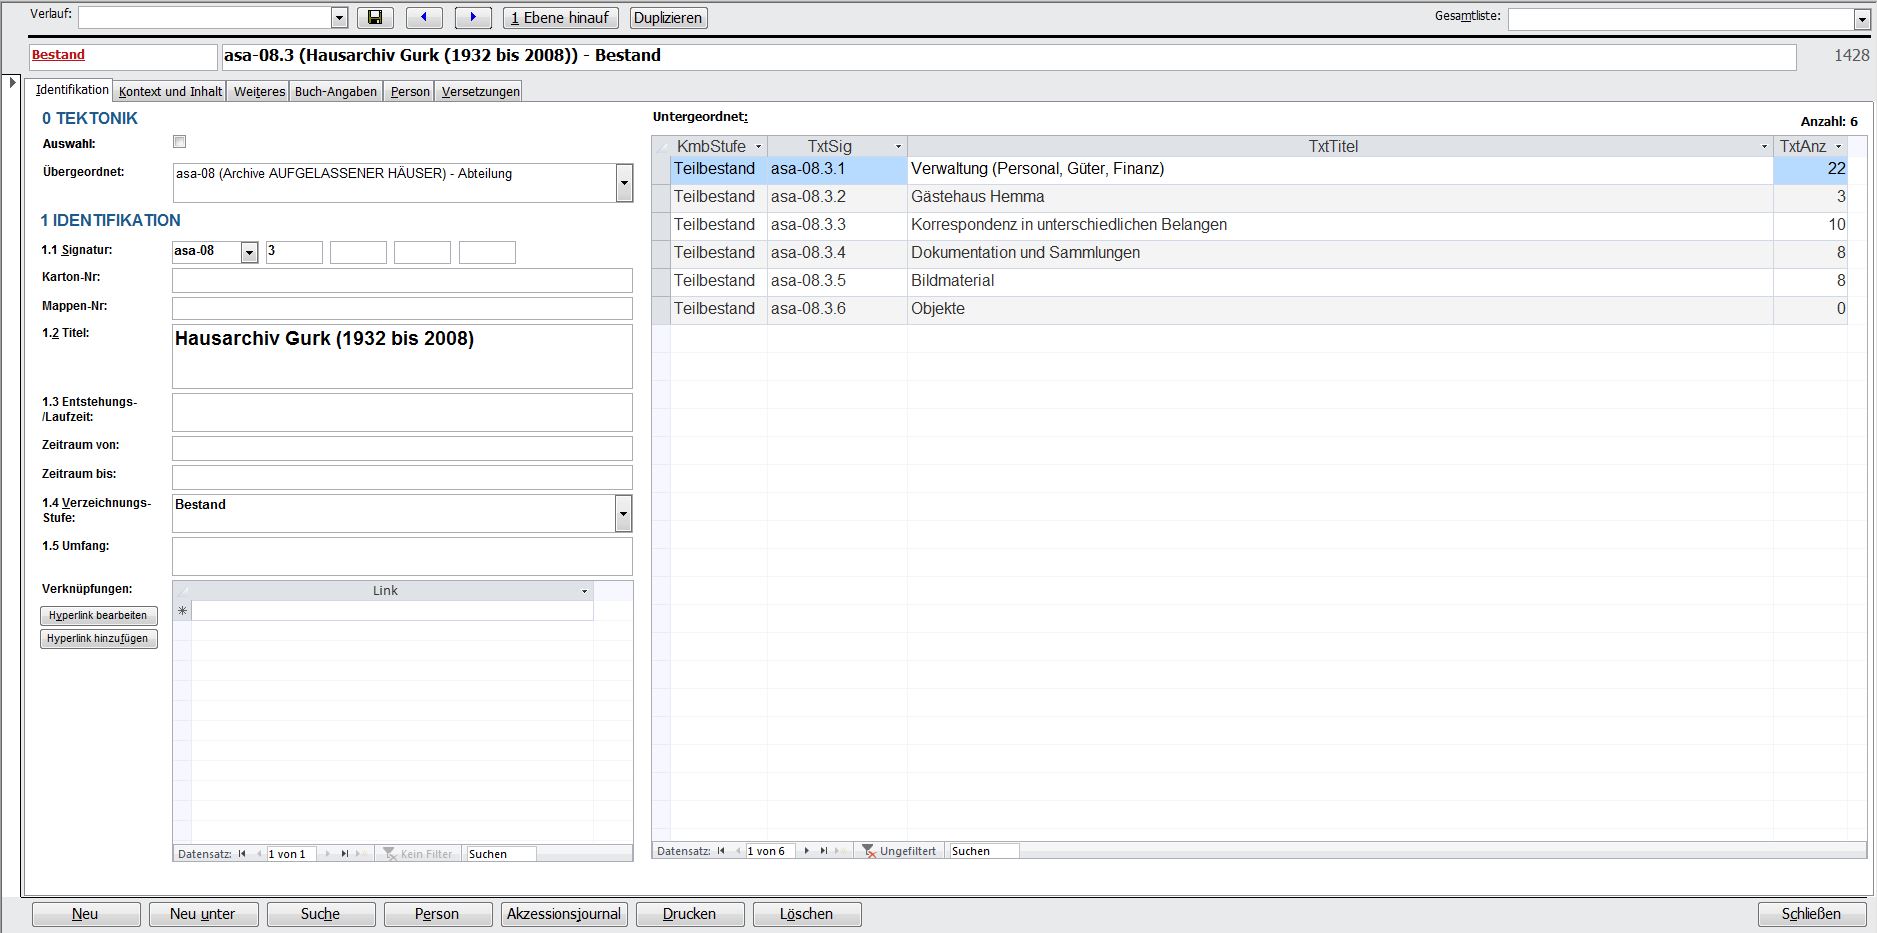Select the Gästehaus Hemma row
The image size is (1877, 933).
click(x=977, y=197)
